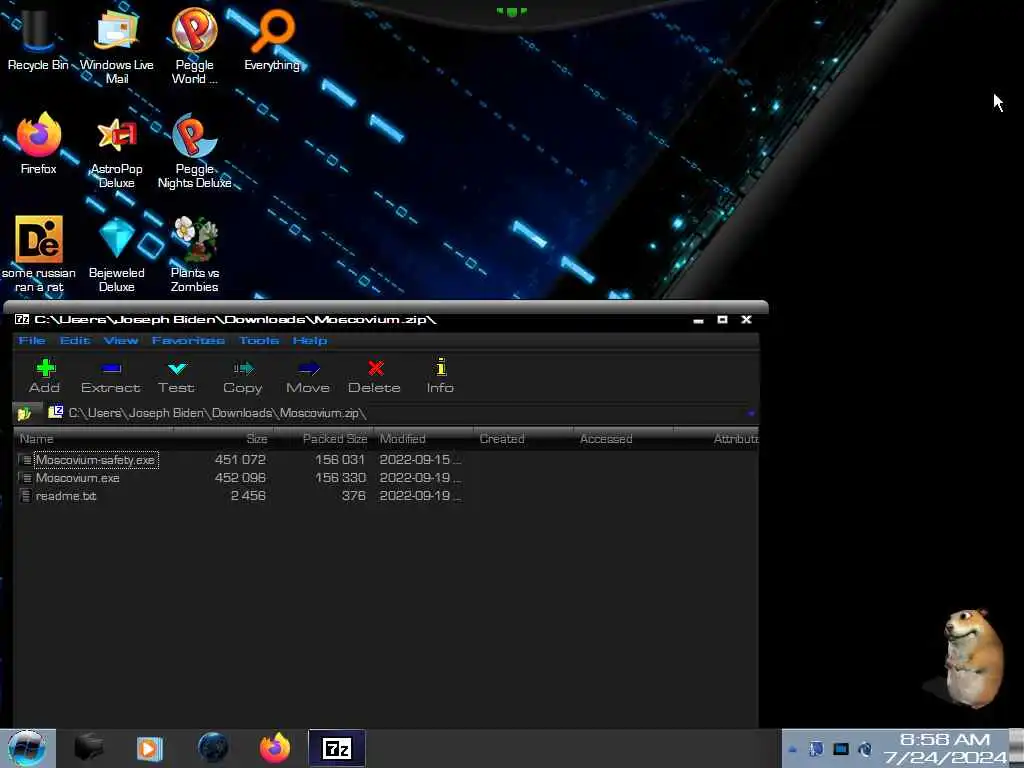Delete selected file with Delete toolbar button

pyautogui.click(x=374, y=376)
